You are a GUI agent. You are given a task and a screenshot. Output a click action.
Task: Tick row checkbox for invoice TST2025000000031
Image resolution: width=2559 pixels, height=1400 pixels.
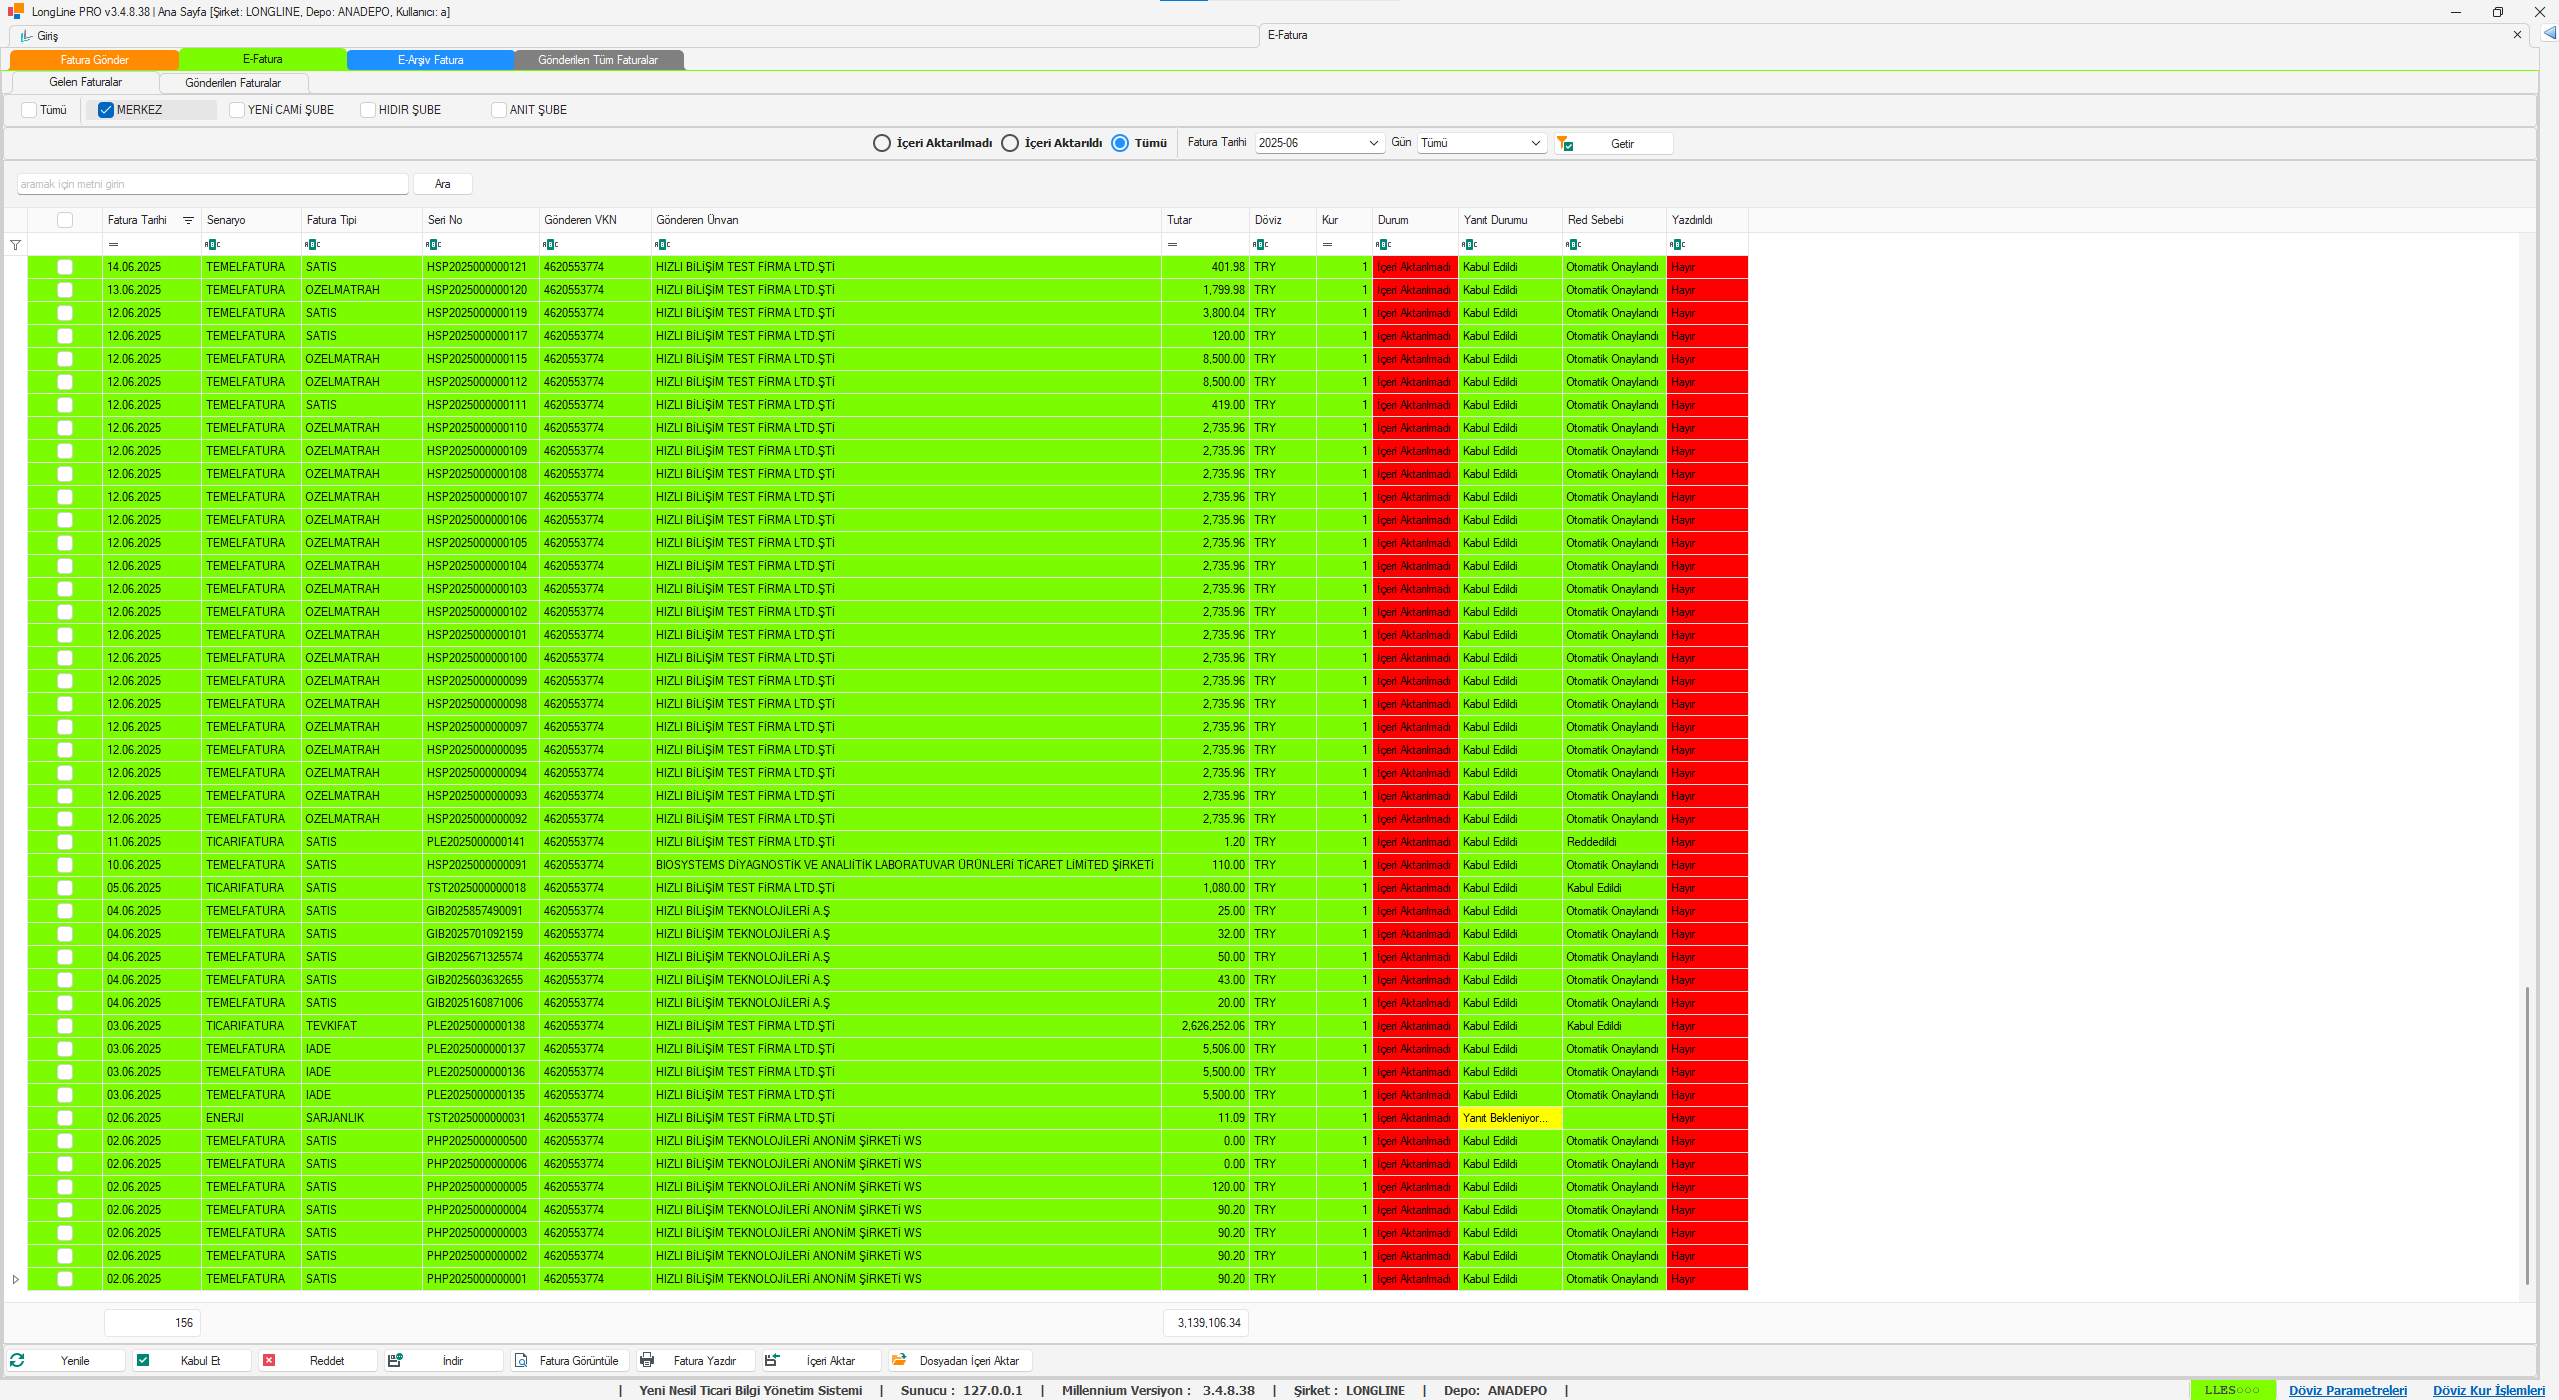click(65, 1118)
